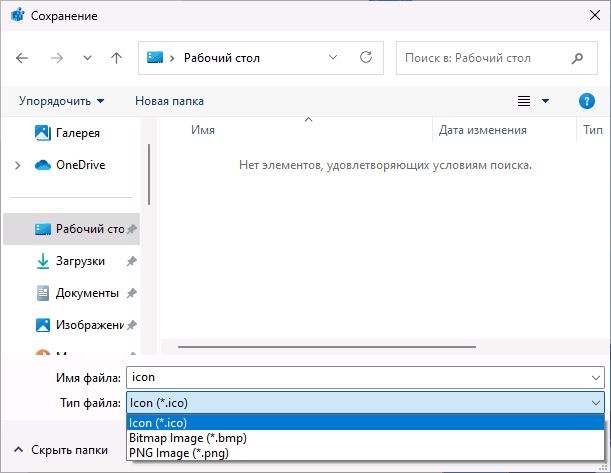
Task: Open address bar history dropdown
Action: pyautogui.click(x=333, y=57)
